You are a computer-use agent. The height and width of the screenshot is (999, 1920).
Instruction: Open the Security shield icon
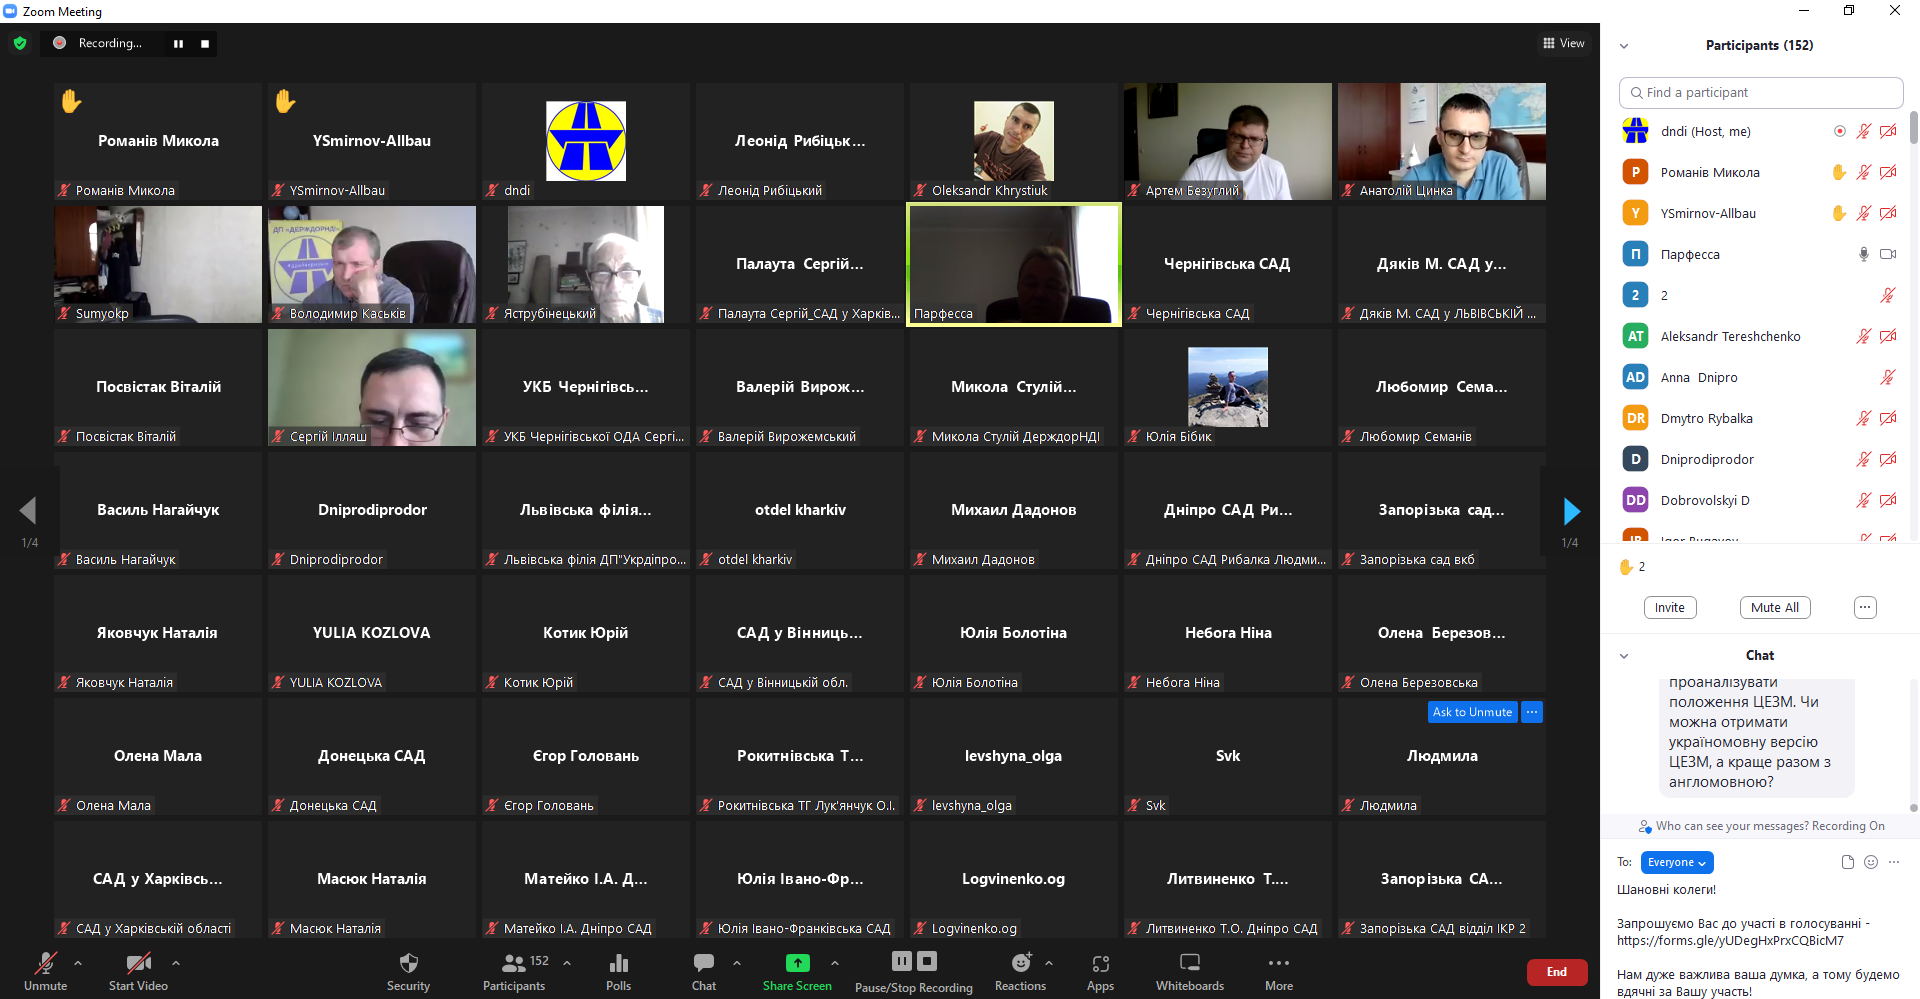(x=408, y=964)
